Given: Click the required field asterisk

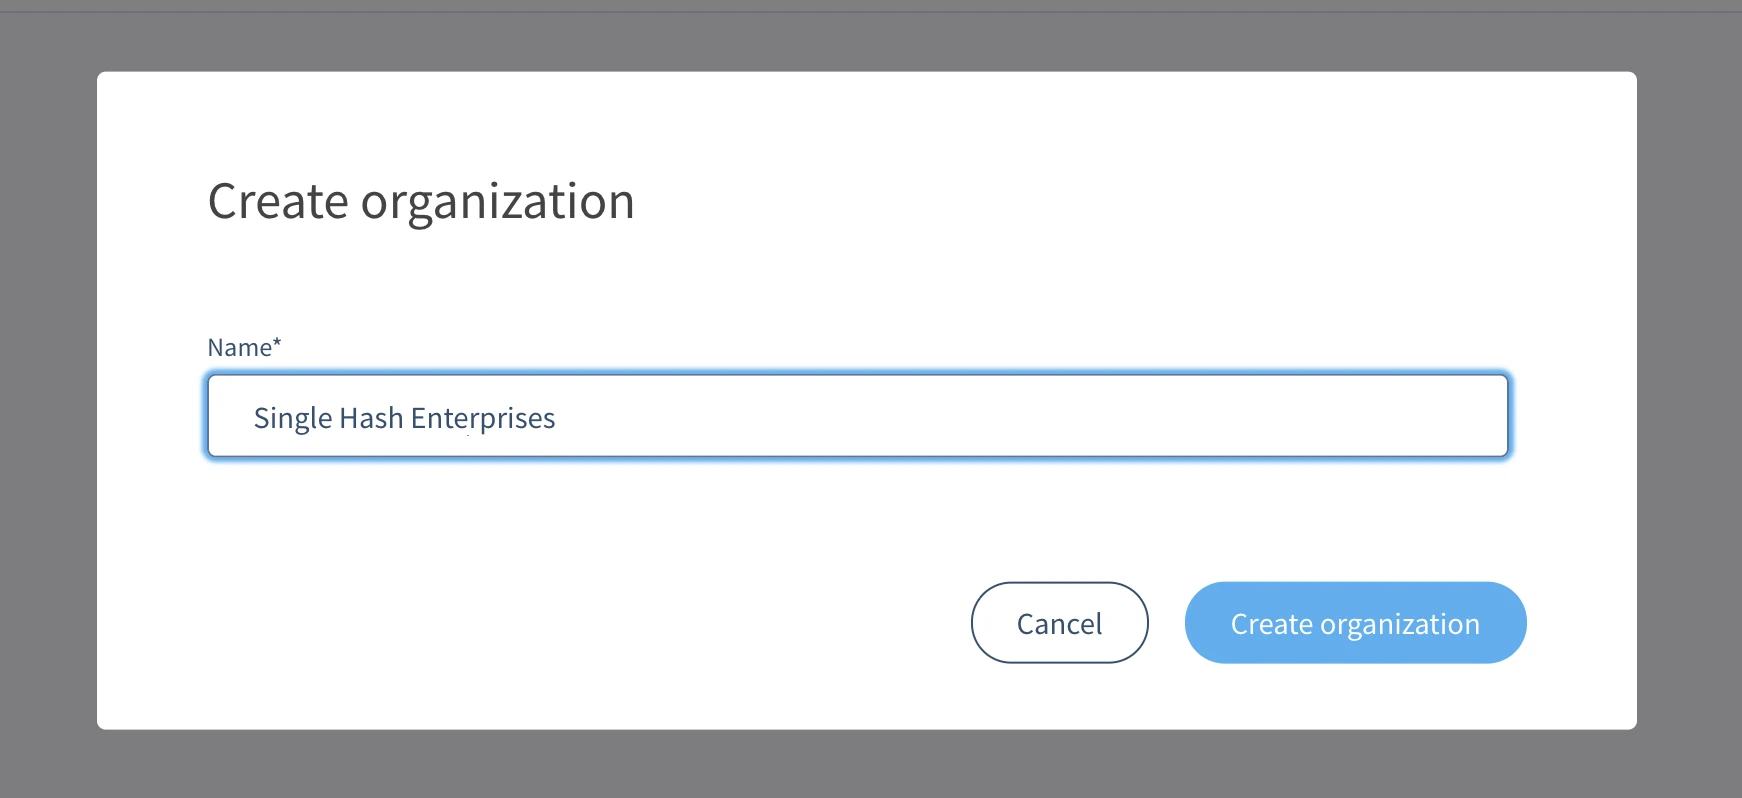Looking at the screenshot, I should [x=276, y=340].
